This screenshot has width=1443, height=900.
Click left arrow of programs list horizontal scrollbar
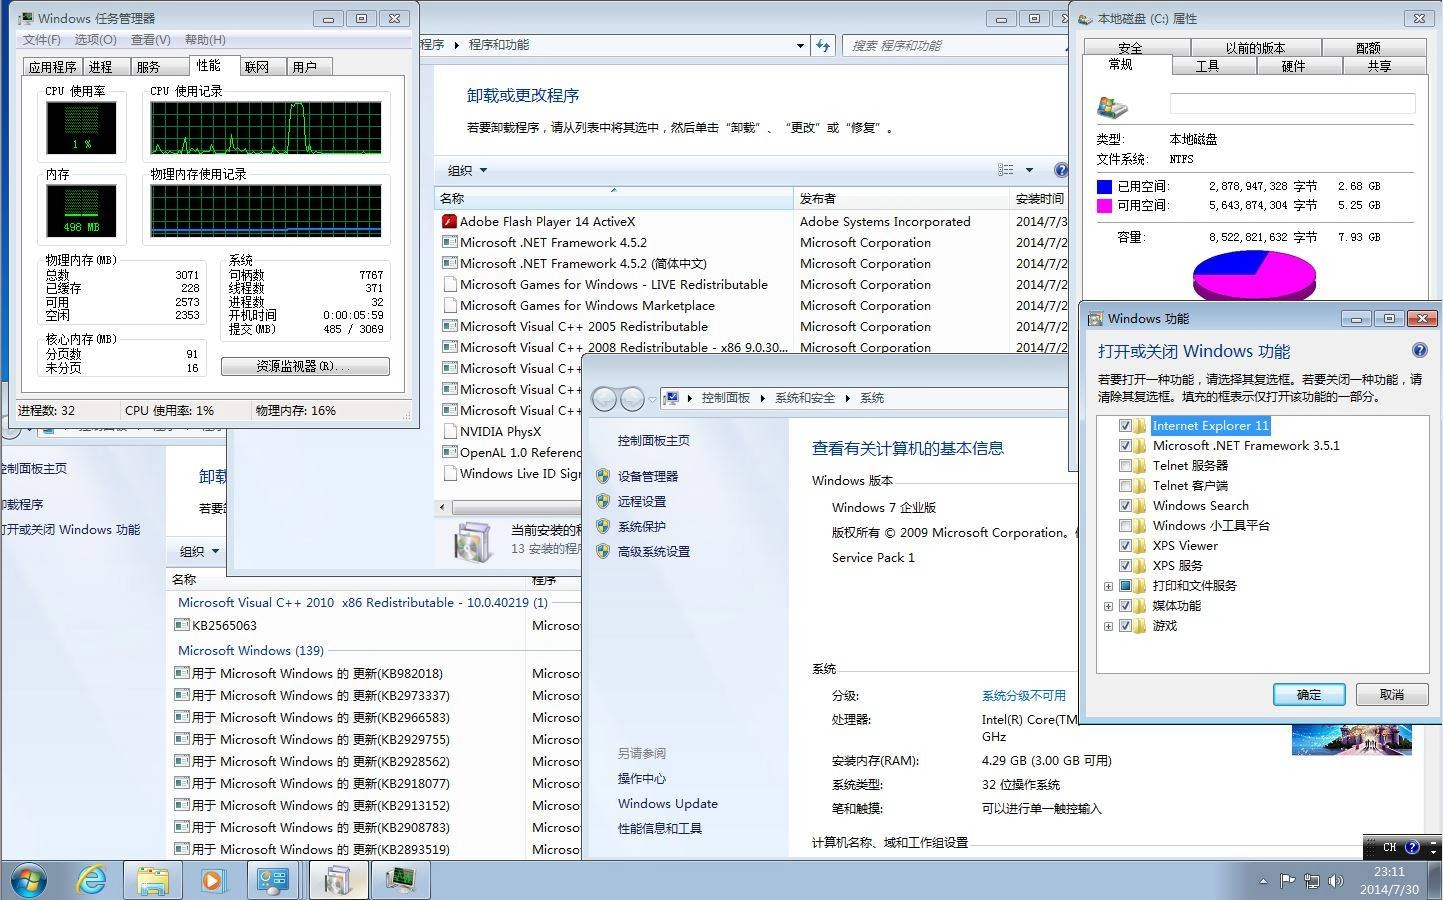tap(443, 508)
